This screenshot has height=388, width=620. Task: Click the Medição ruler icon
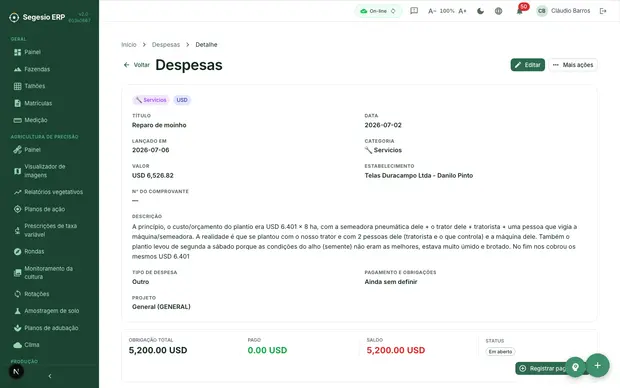click(17, 120)
